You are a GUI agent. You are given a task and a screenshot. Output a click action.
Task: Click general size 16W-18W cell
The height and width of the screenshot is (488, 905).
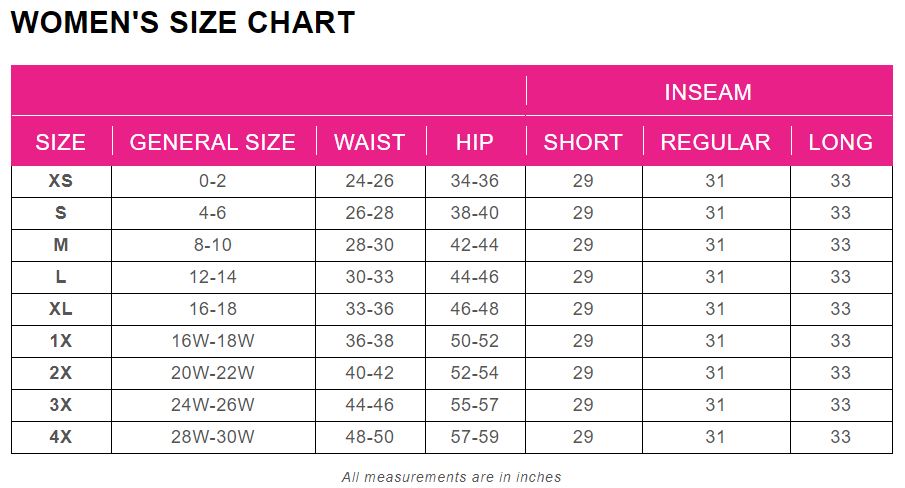(213, 341)
